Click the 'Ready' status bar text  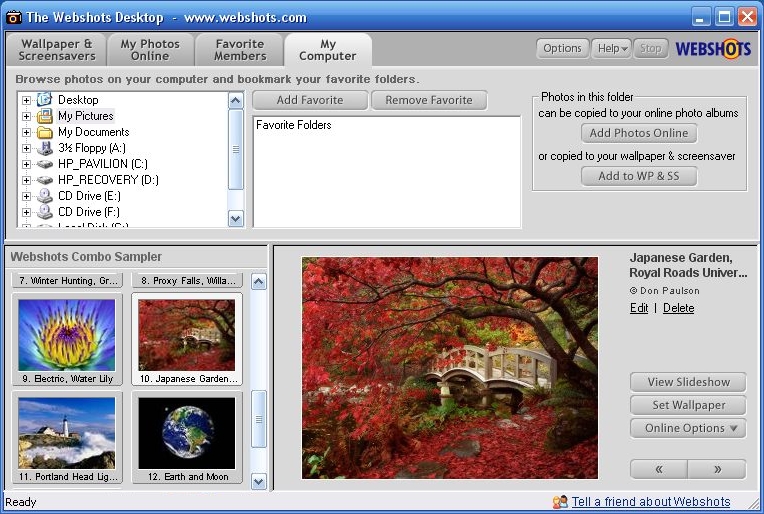tap(20, 502)
